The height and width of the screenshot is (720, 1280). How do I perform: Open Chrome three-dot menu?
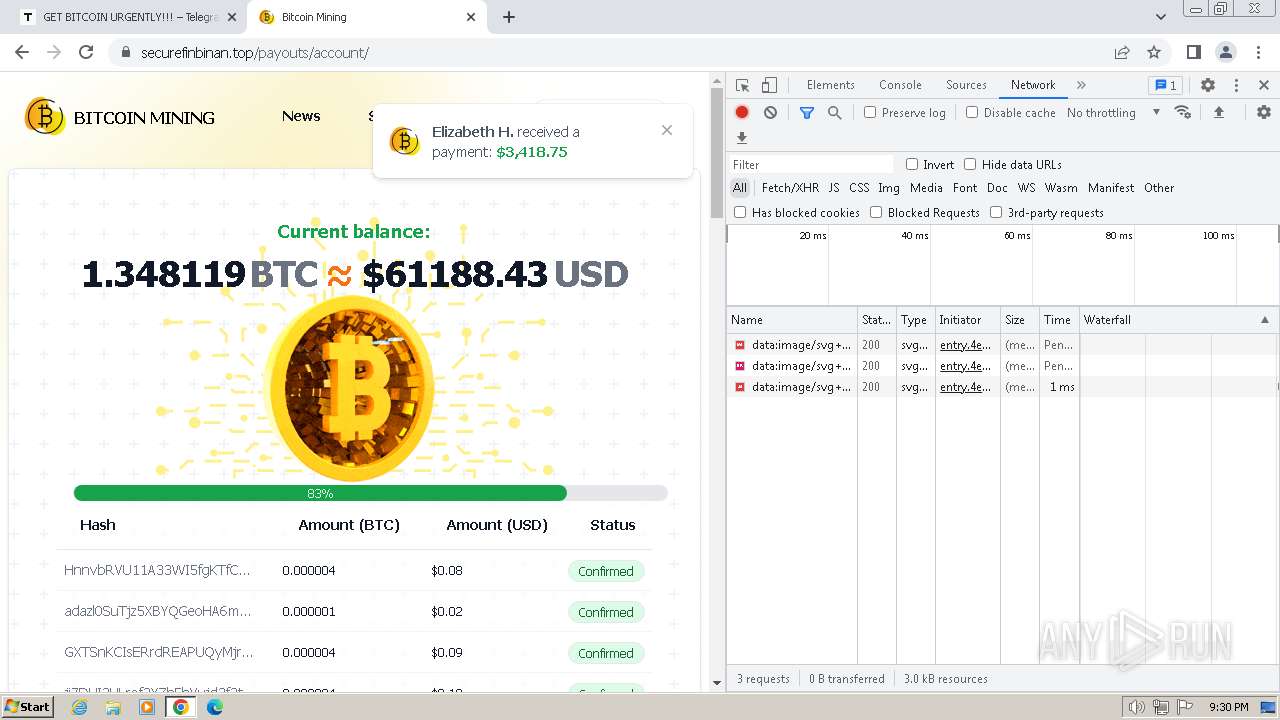coord(1258,52)
